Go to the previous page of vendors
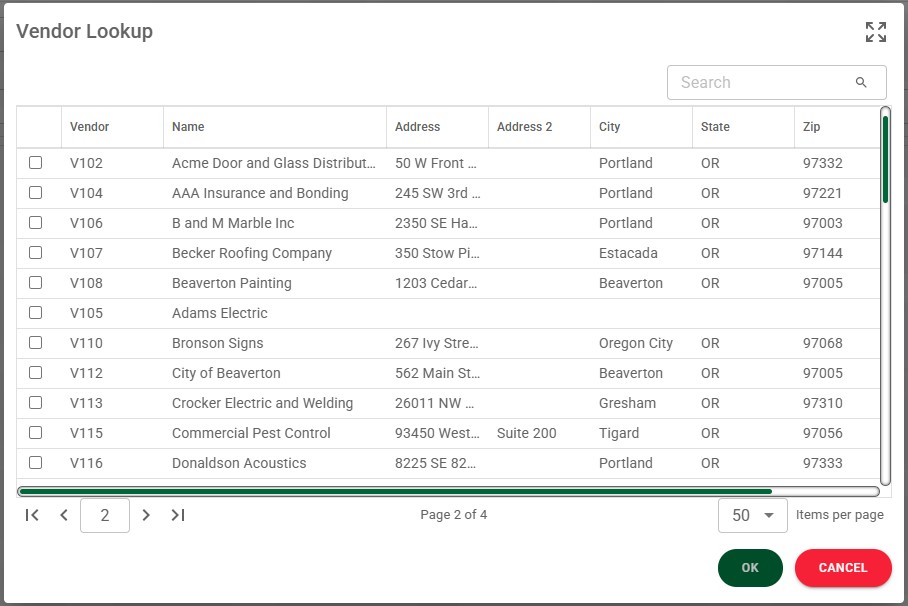Viewport: 908px width, 606px height. coord(64,515)
